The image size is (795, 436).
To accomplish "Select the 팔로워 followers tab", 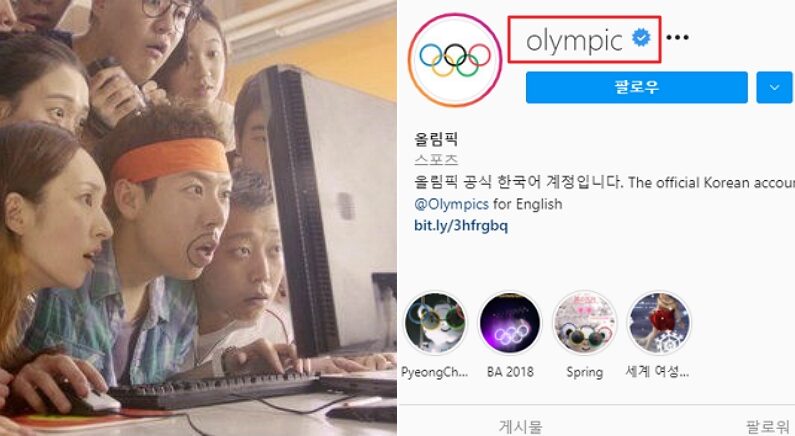I will tap(767, 426).
